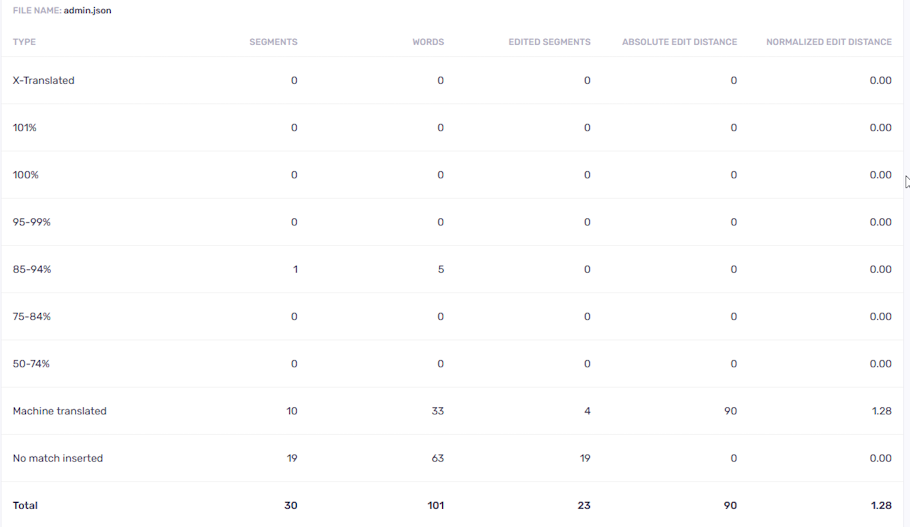Click No match inserted words value 63

pos(437,458)
